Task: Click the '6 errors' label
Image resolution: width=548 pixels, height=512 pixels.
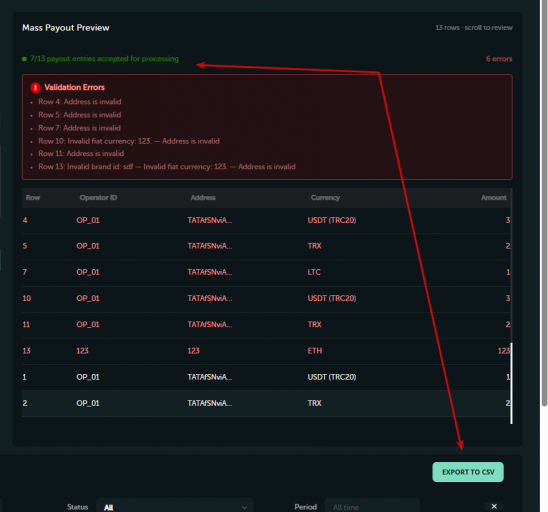Action: 499,59
